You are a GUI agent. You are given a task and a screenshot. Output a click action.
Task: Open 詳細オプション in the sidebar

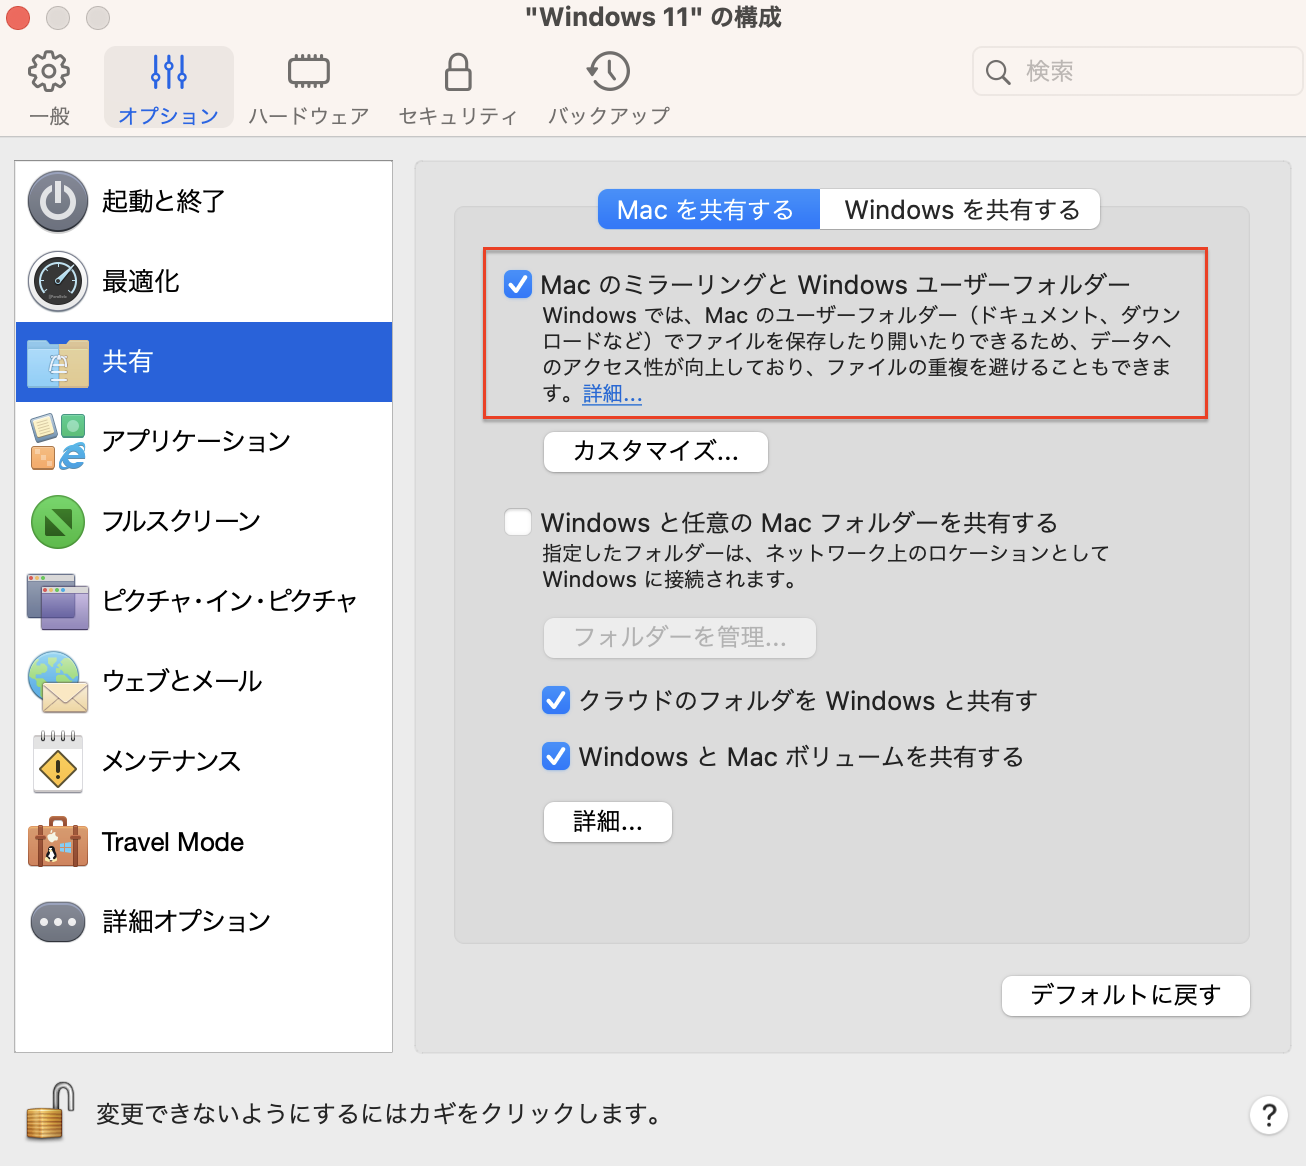186,921
